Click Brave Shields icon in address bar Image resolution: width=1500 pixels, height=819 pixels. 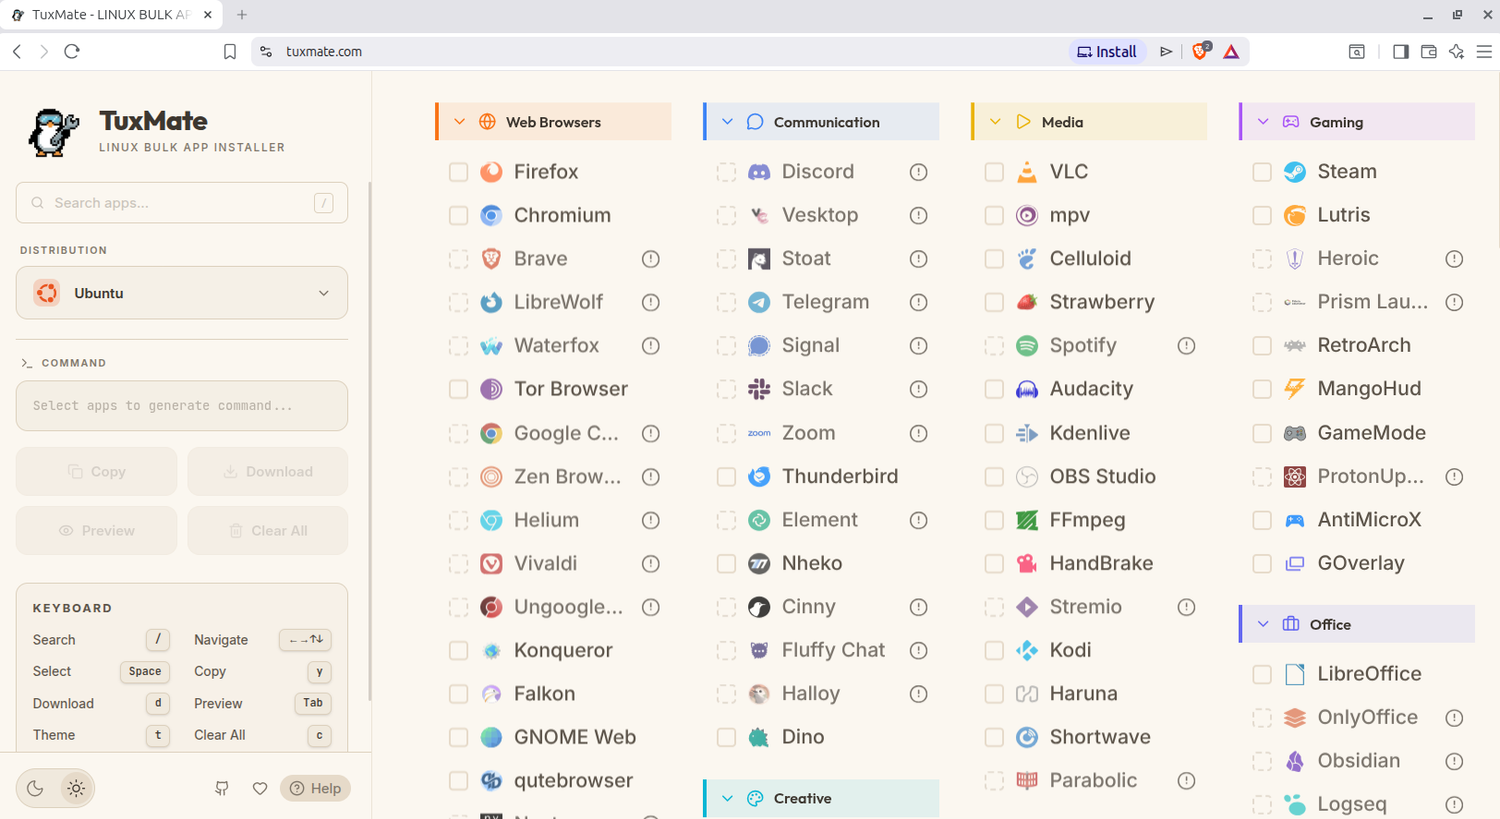[x=1200, y=51]
